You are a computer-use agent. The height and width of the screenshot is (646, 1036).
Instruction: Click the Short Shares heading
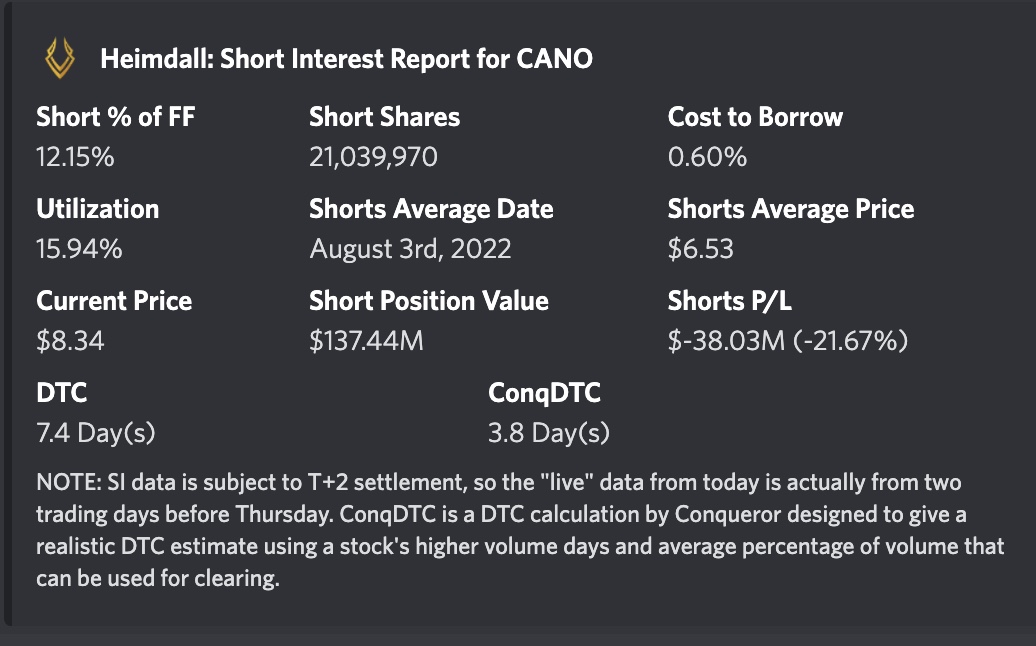coord(385,117)
